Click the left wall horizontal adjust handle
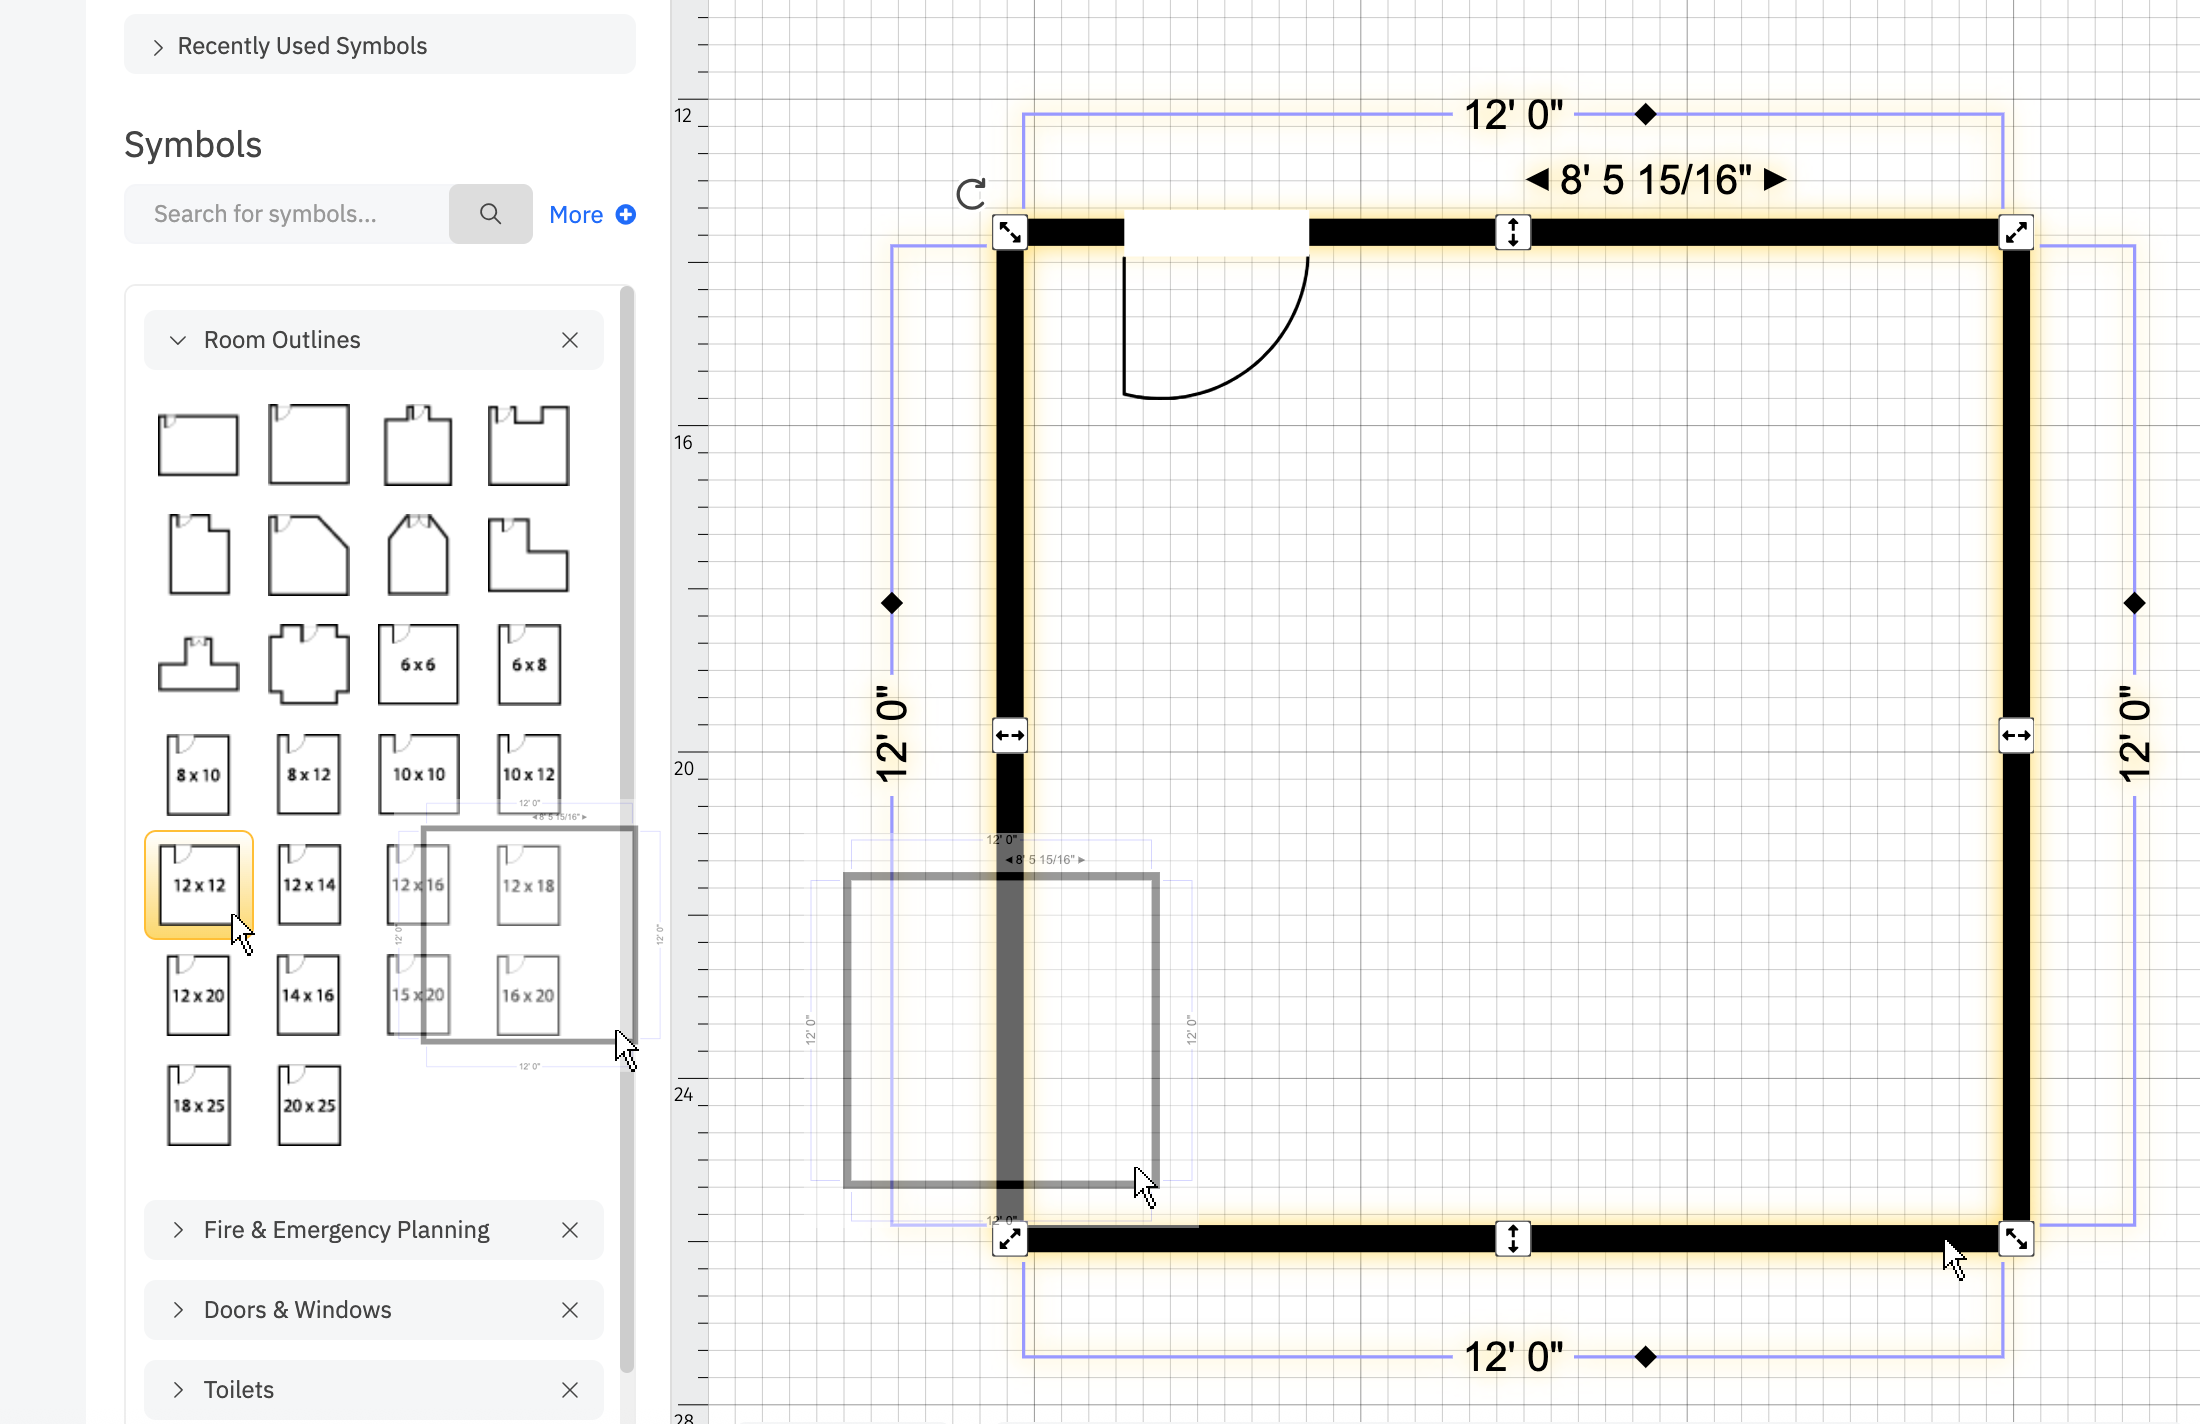Viewport: 2200px width, 1424px height. click(1009, 735)
